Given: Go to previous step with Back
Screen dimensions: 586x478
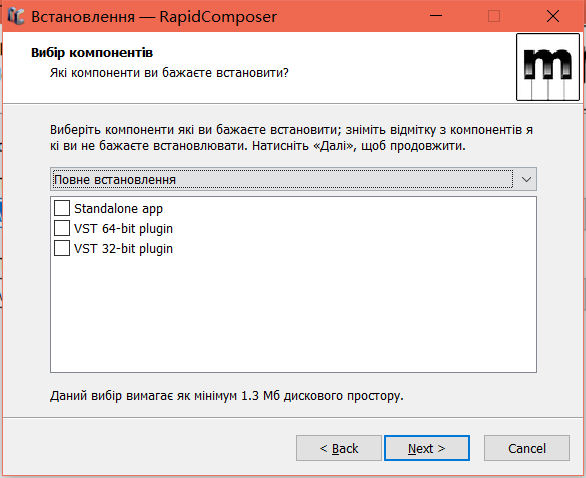Looking at the screenshot, I should pyautogui.click(x=339, y=448).
